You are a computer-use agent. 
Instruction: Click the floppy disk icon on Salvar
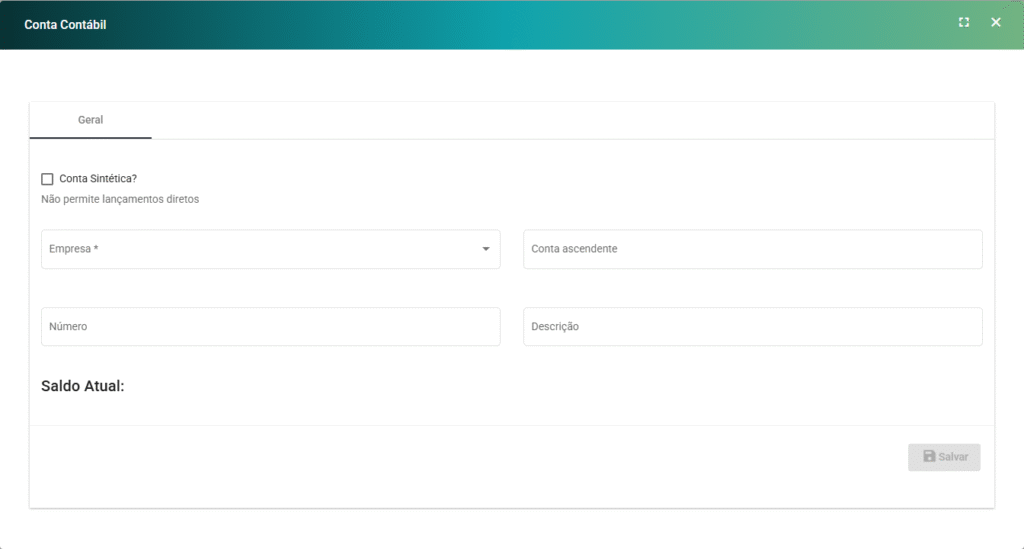click(x=929, y=457)
